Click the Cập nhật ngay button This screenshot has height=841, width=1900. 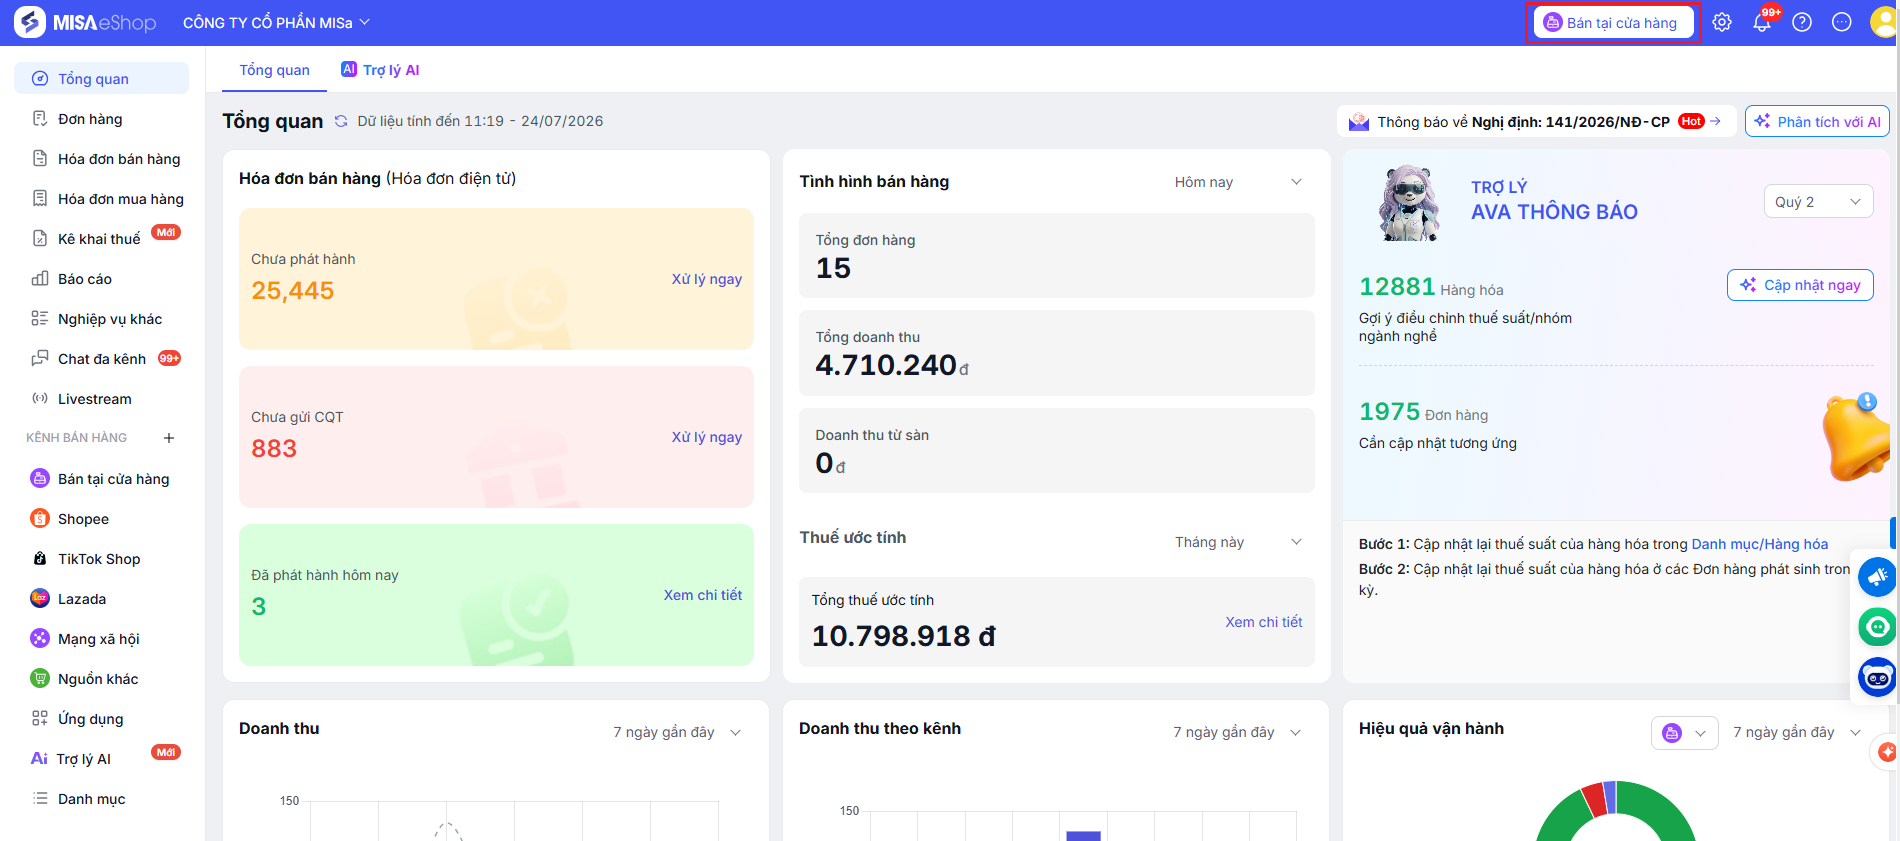1800,285
